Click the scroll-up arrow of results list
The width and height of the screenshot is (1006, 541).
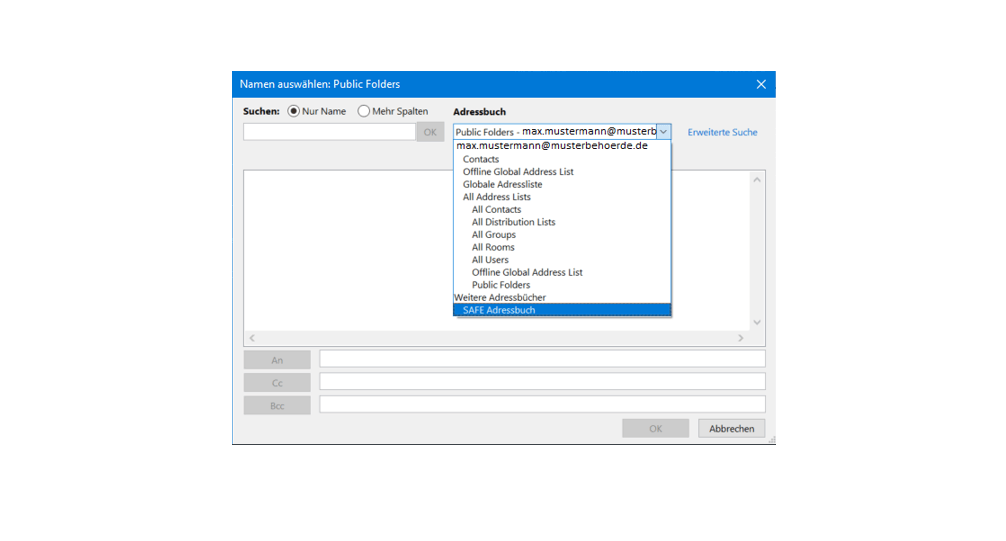click(757, 180)
